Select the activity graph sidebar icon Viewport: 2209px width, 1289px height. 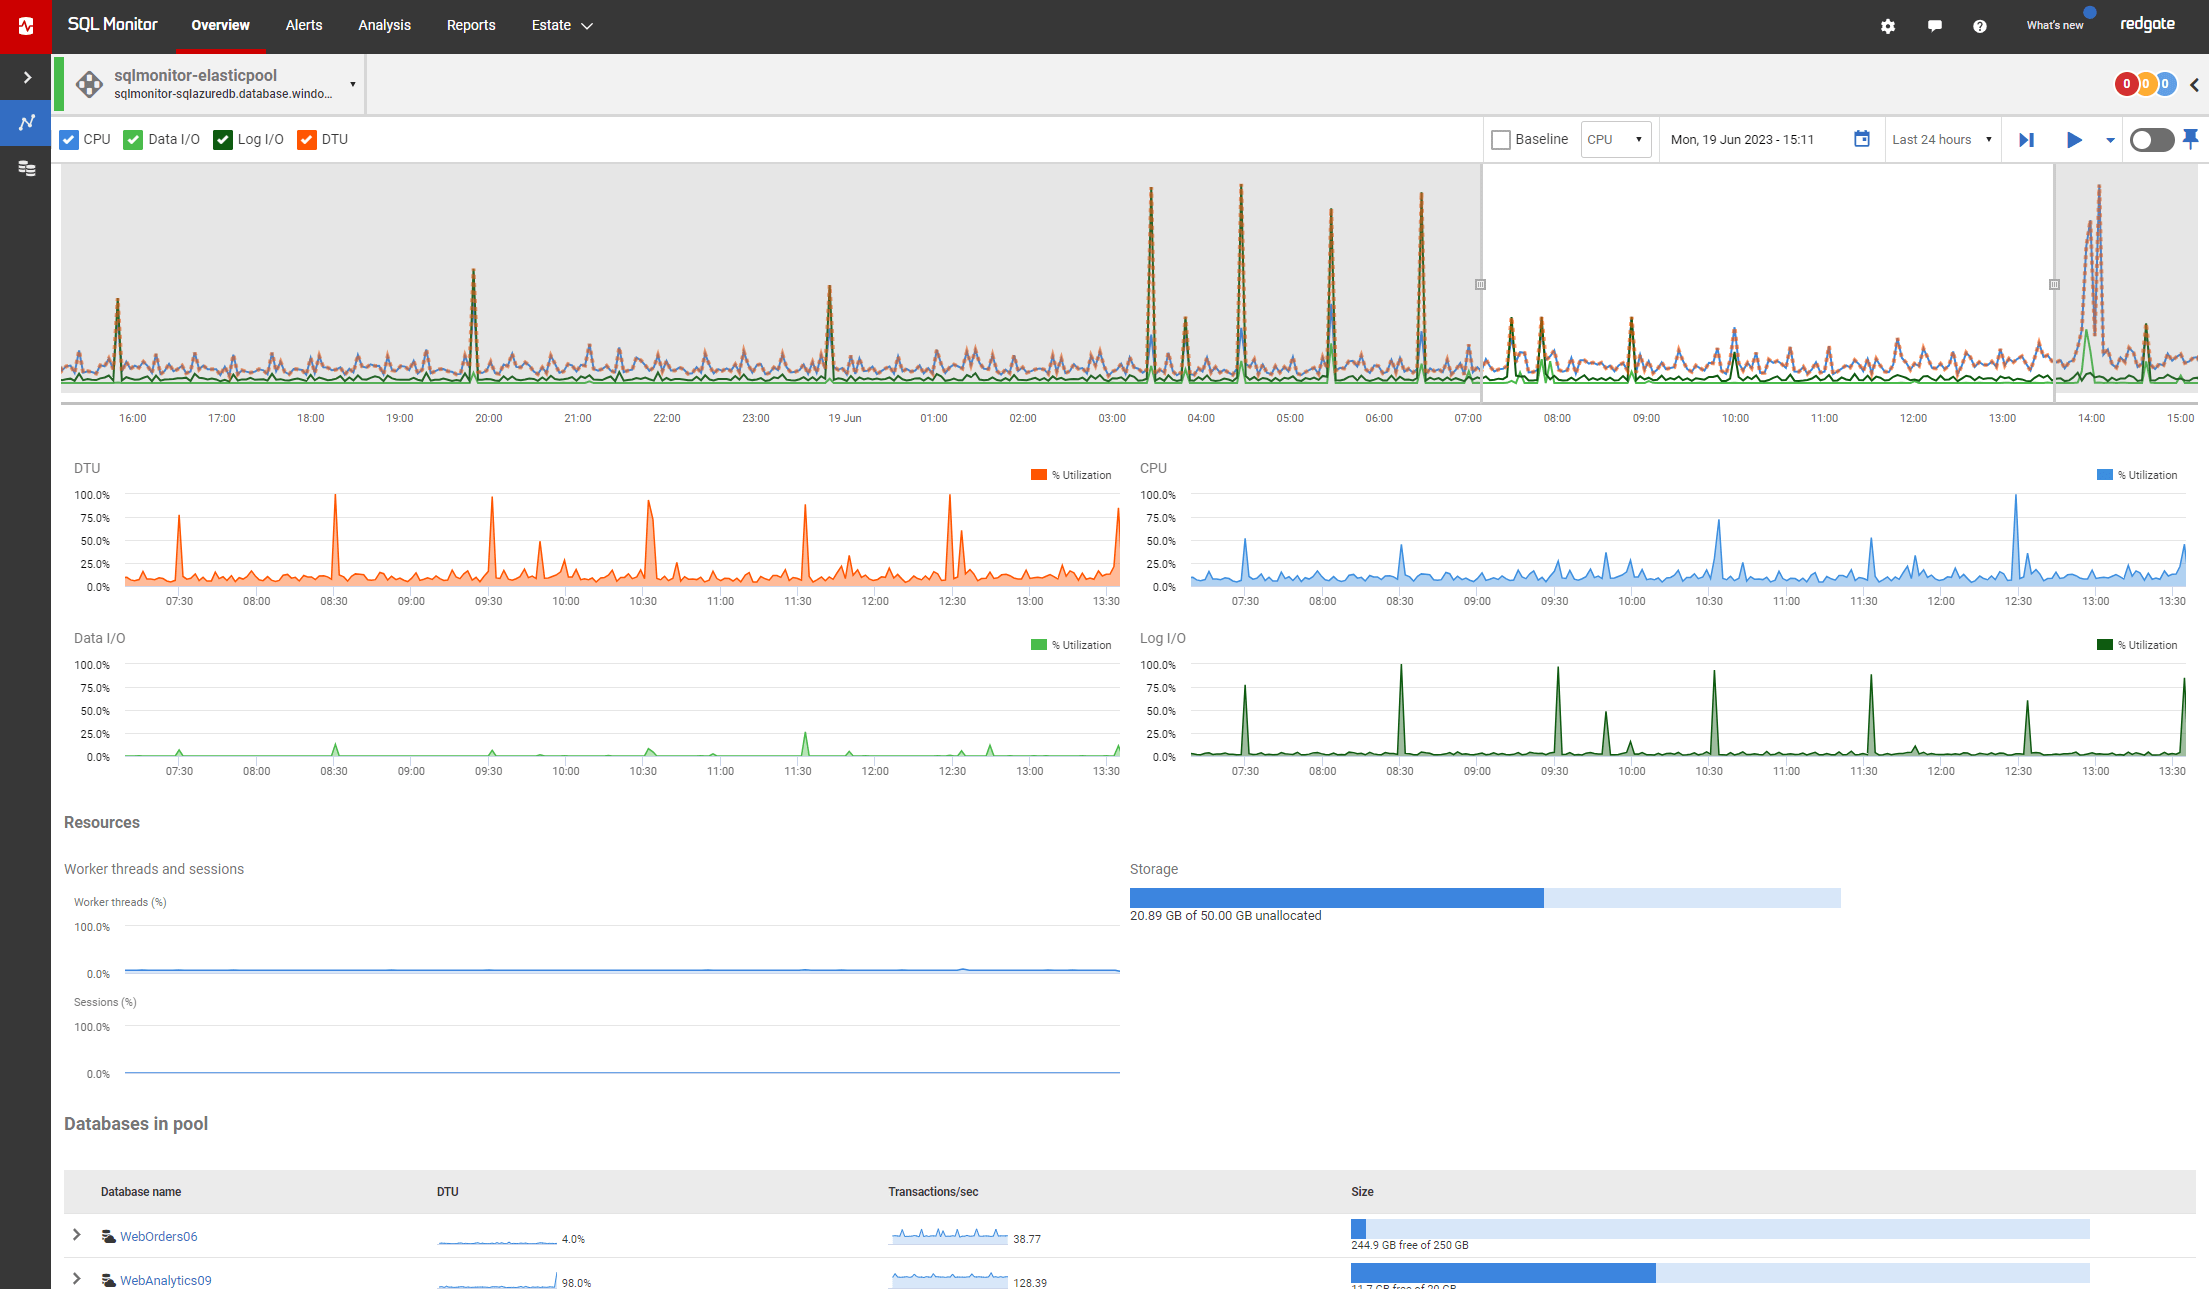coord(26,123)
